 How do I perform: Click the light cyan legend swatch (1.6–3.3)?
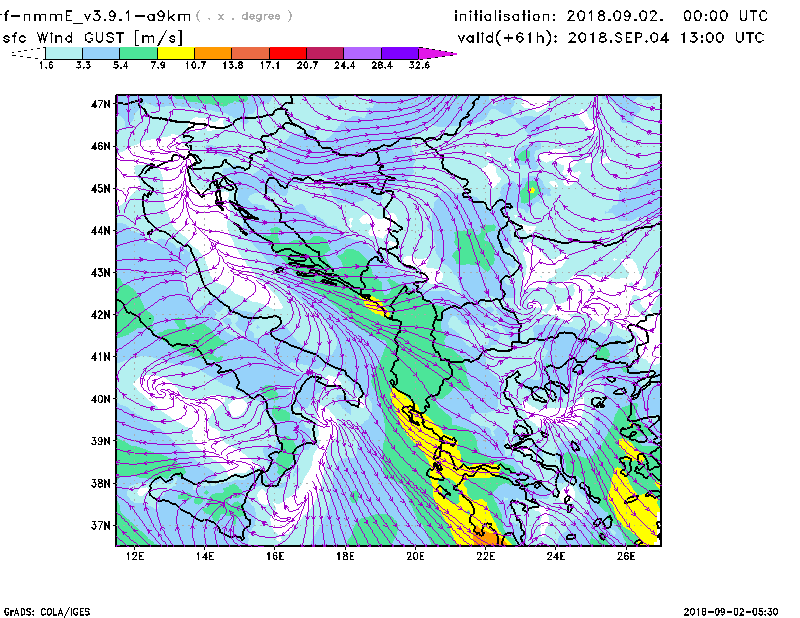point(64,53)
